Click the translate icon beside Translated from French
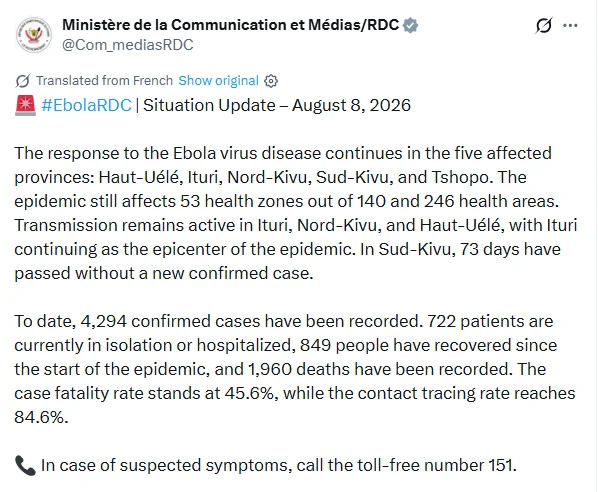This screenshot has width=598, height=492. (x=23, y=81)
